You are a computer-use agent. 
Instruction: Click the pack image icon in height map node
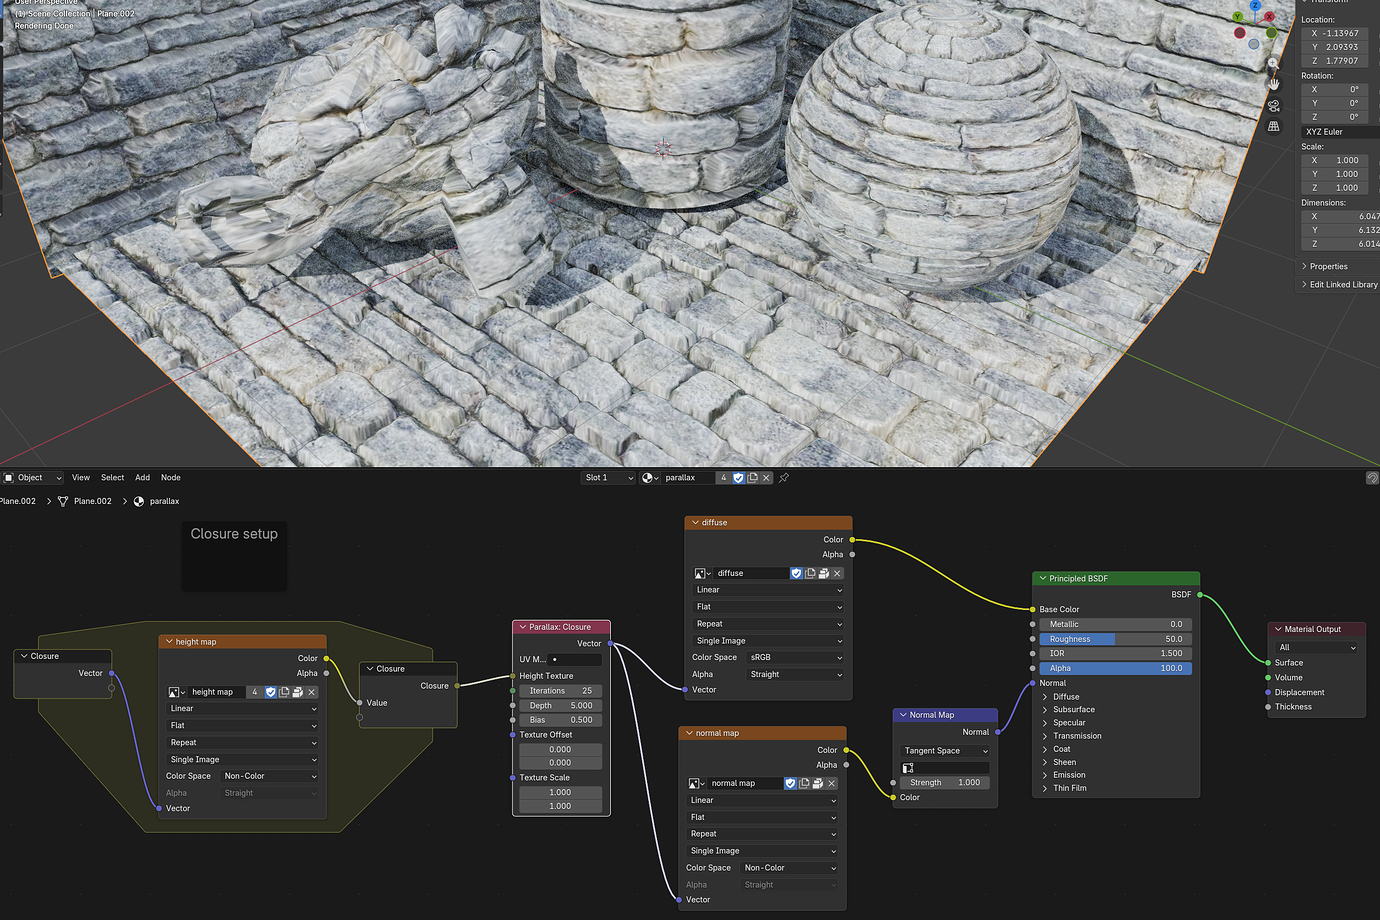[x=298, y=692]
